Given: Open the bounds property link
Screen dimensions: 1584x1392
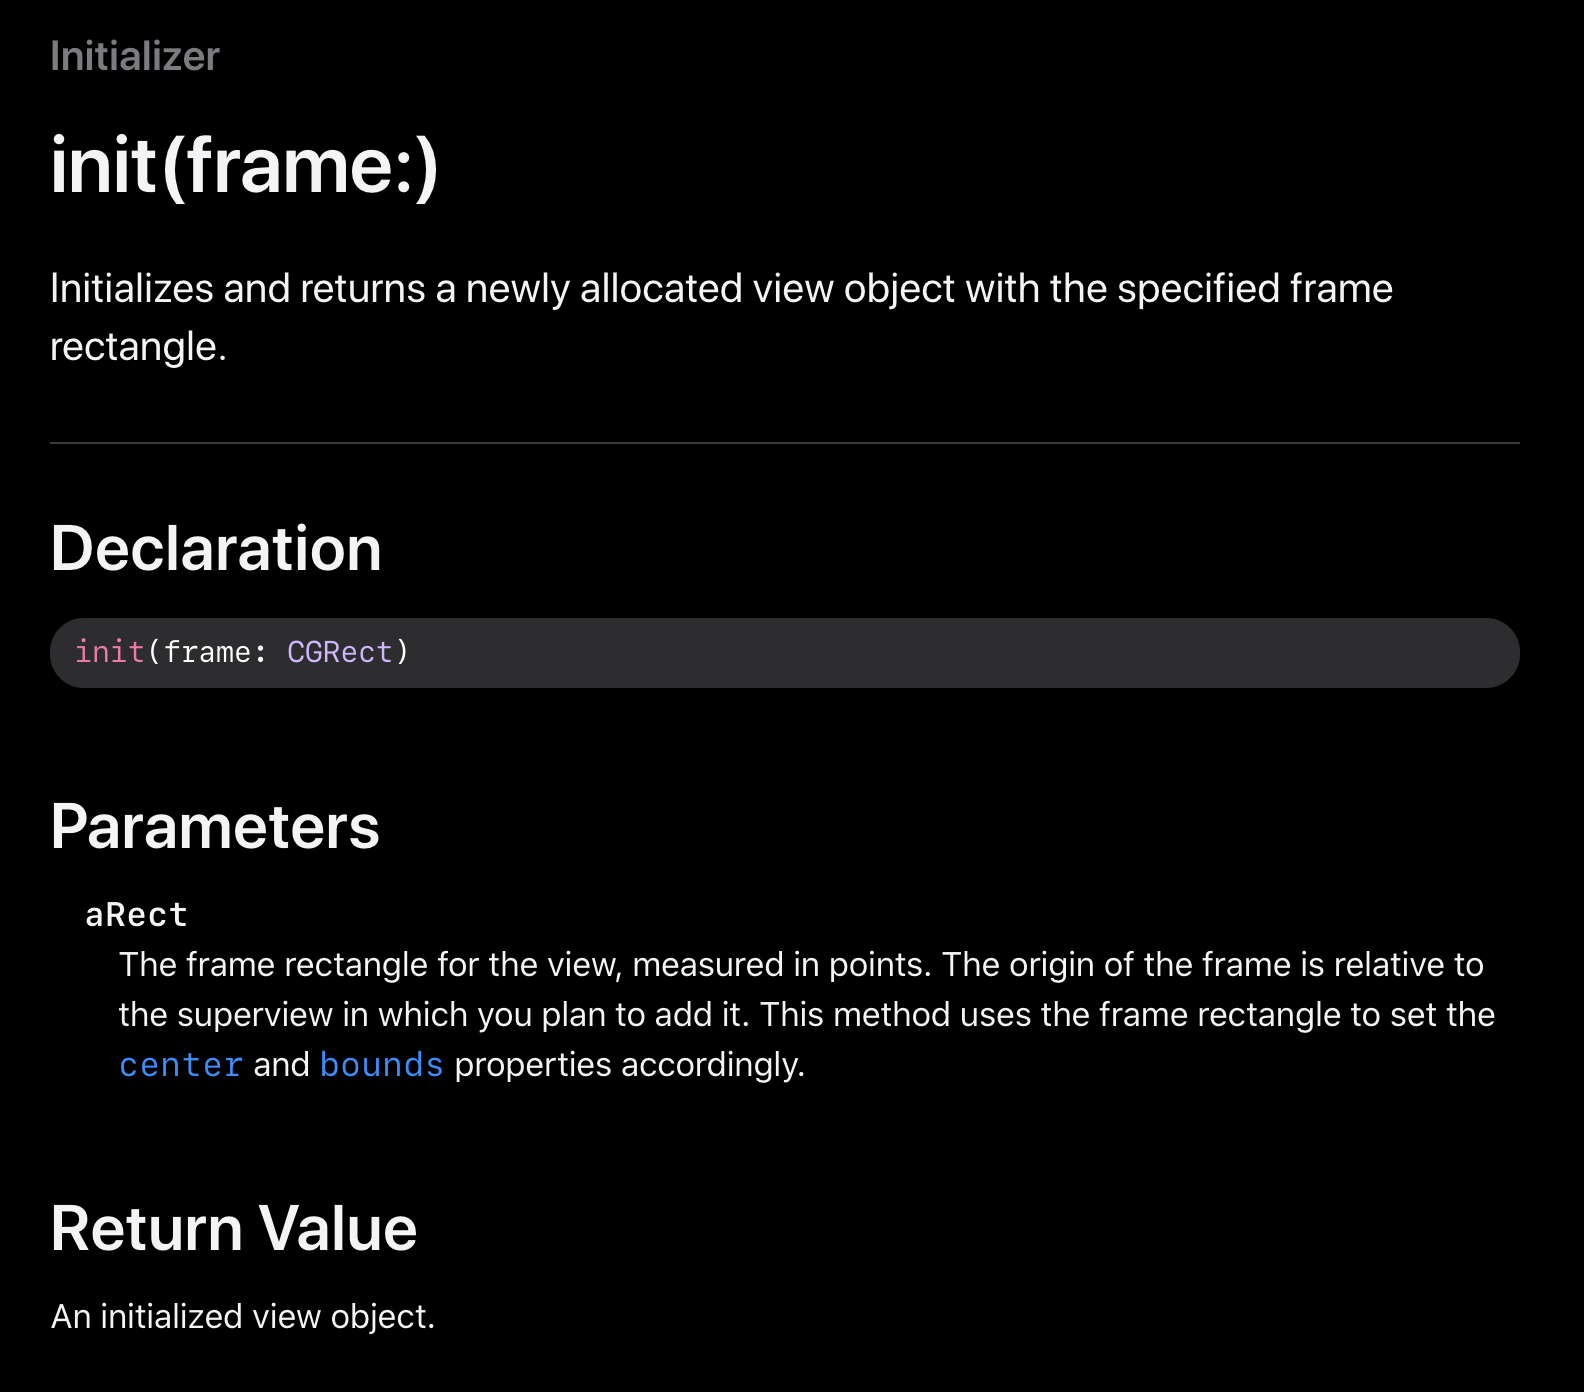Looking at the screenshot, I should 381,1065.
